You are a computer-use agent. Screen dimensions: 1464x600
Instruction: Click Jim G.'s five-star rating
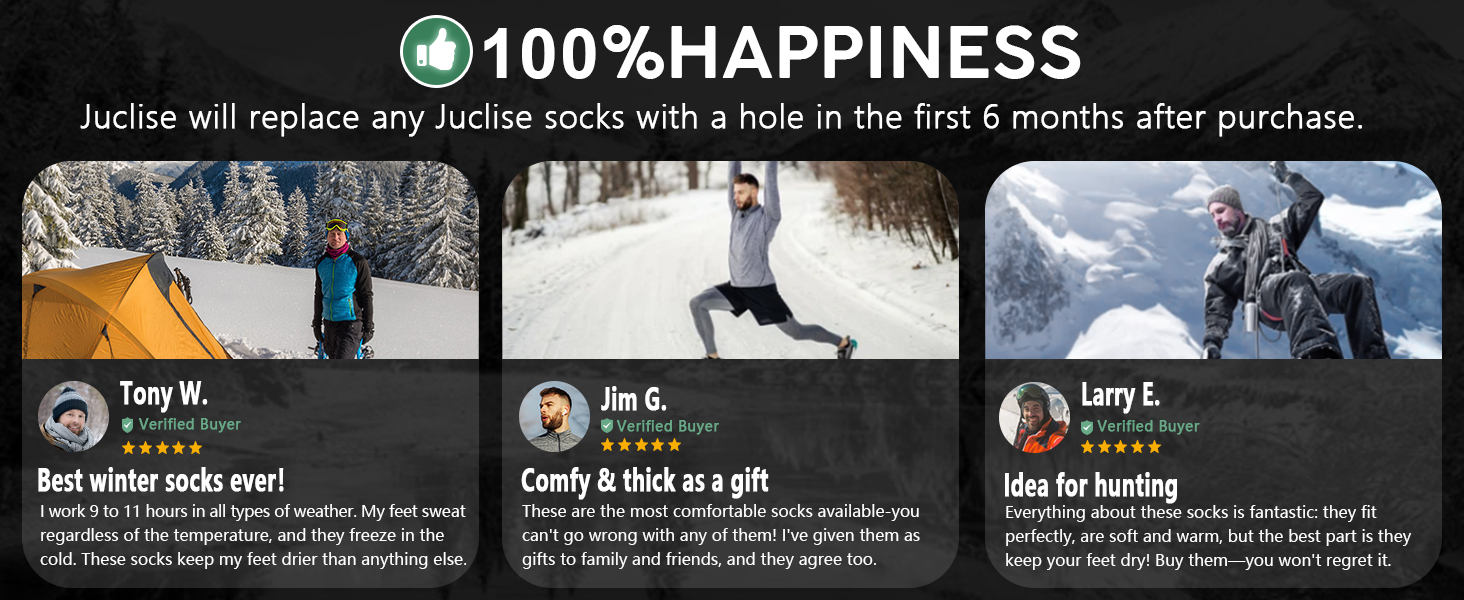[641, 445]
